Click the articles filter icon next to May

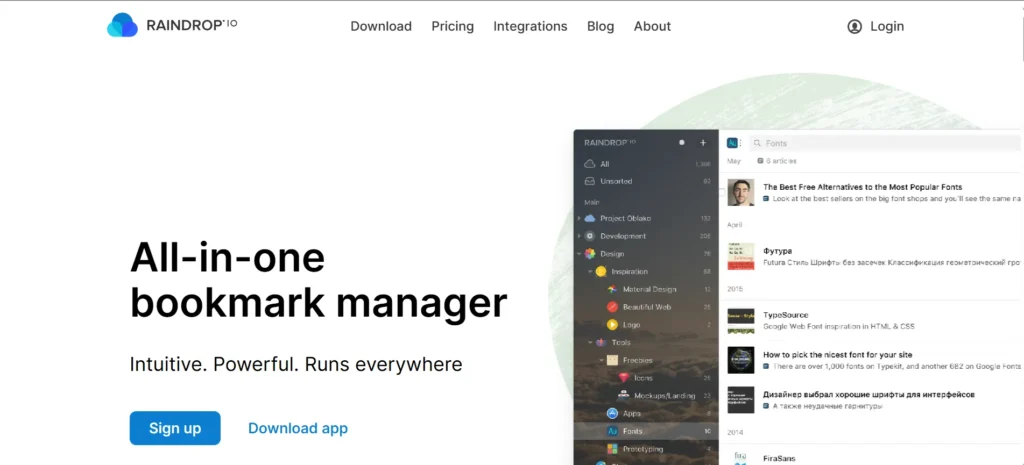(760, 161)
